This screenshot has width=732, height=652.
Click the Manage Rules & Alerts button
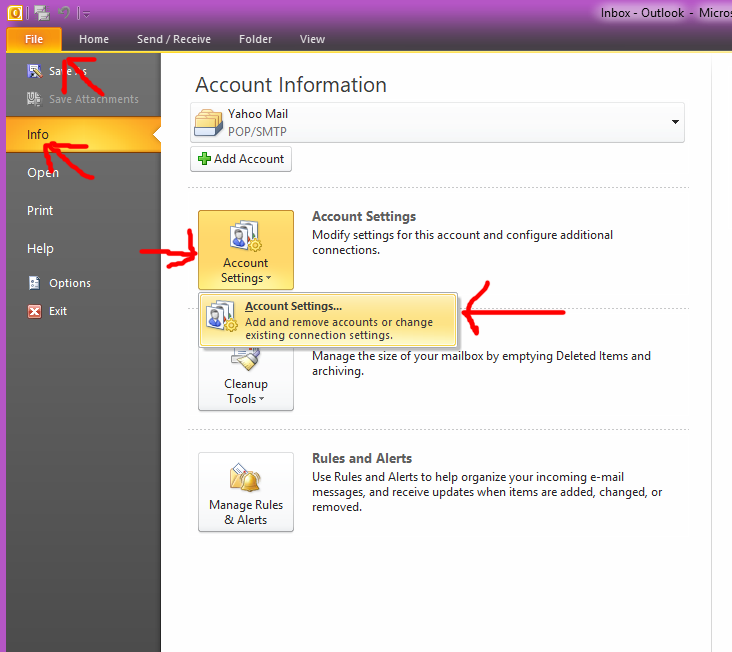coord(245,492)
